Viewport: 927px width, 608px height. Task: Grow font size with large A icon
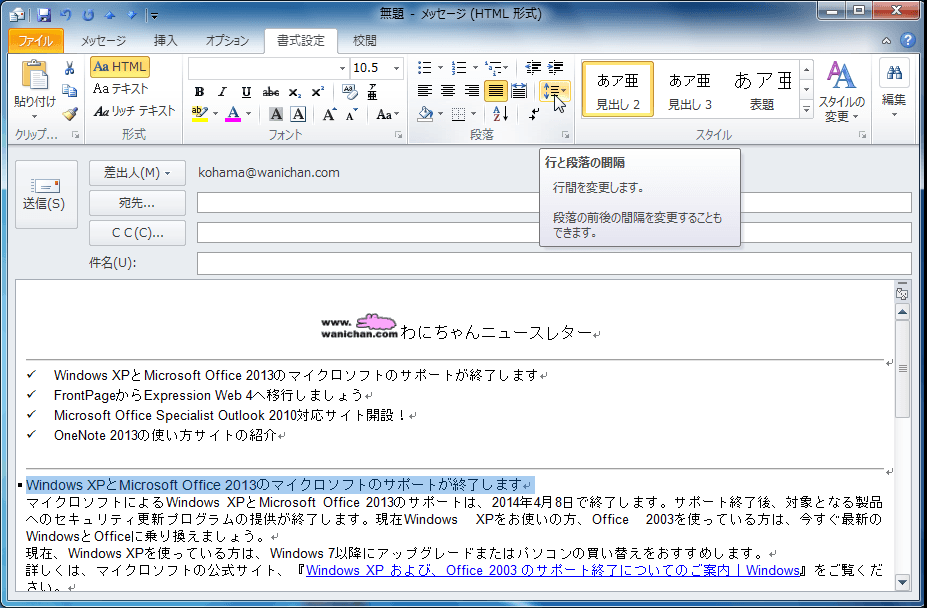[x=329, y=115]
